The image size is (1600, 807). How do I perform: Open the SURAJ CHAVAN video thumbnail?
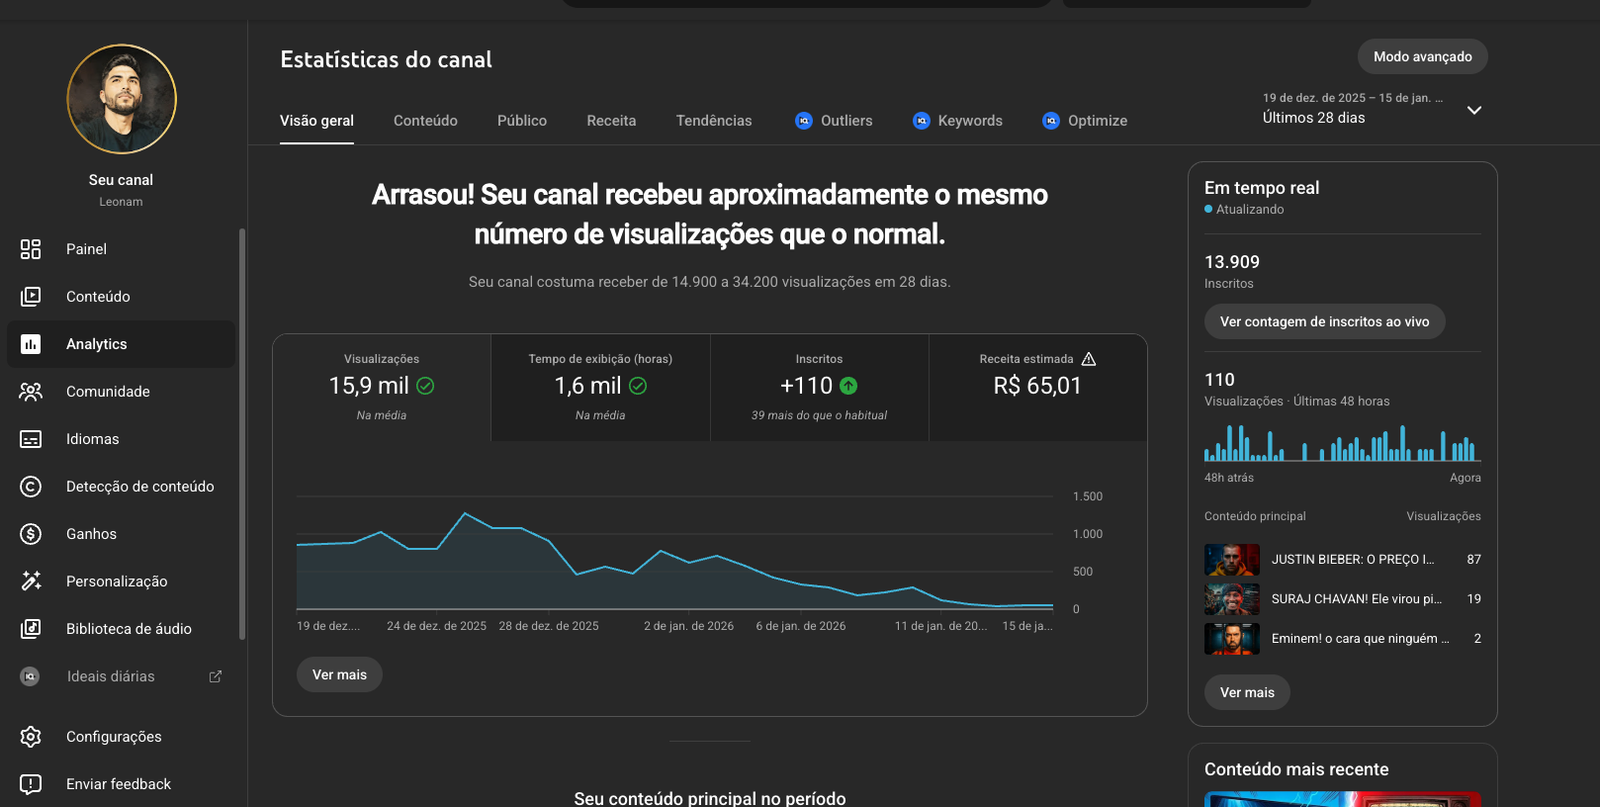click(1232, 599)
